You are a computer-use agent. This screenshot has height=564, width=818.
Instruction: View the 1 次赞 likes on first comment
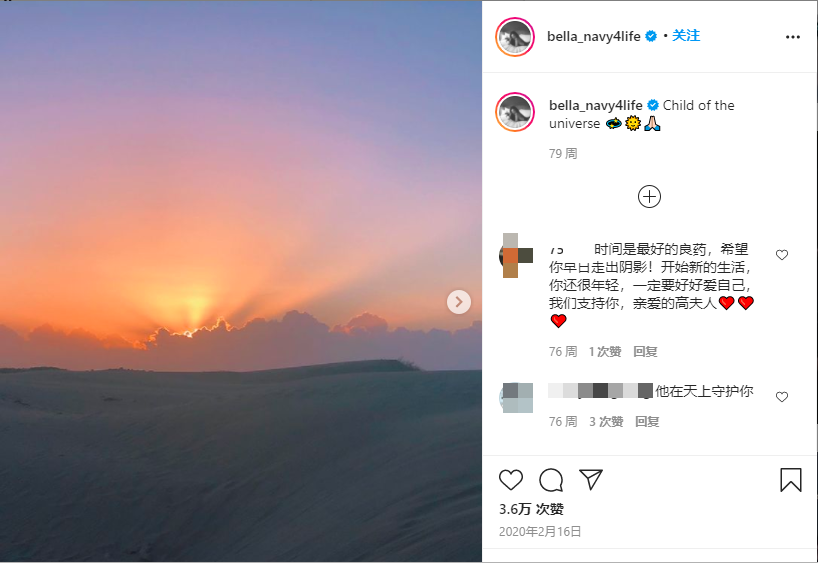pyautogui.click(x=605, y=352)
